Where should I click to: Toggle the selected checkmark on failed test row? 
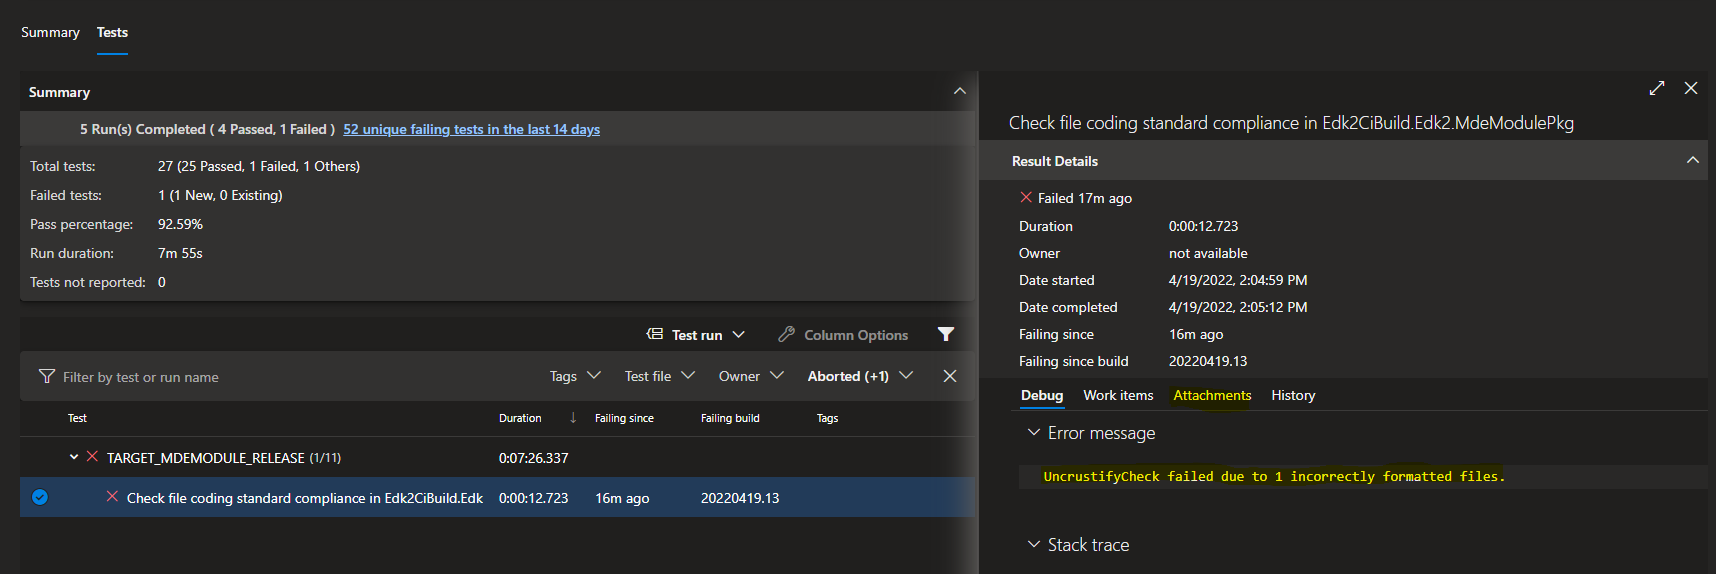(40, 497)
